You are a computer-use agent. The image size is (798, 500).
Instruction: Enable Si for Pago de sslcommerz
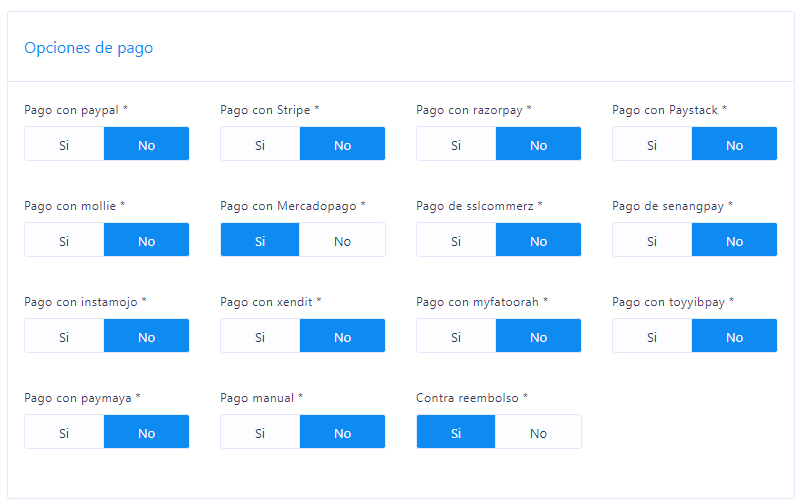[x=456, y=240]
